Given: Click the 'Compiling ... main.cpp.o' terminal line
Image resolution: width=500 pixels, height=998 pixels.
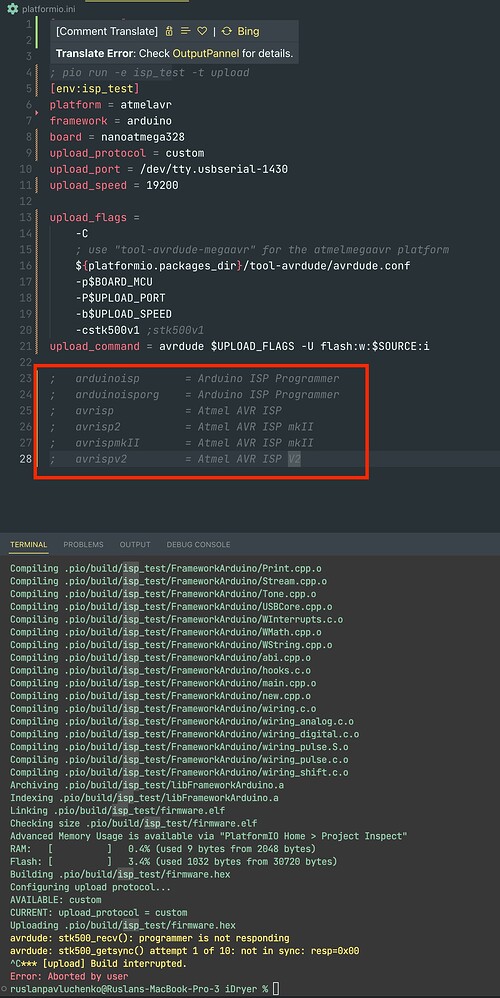Looking at the screenshot, I should [163, 684].
